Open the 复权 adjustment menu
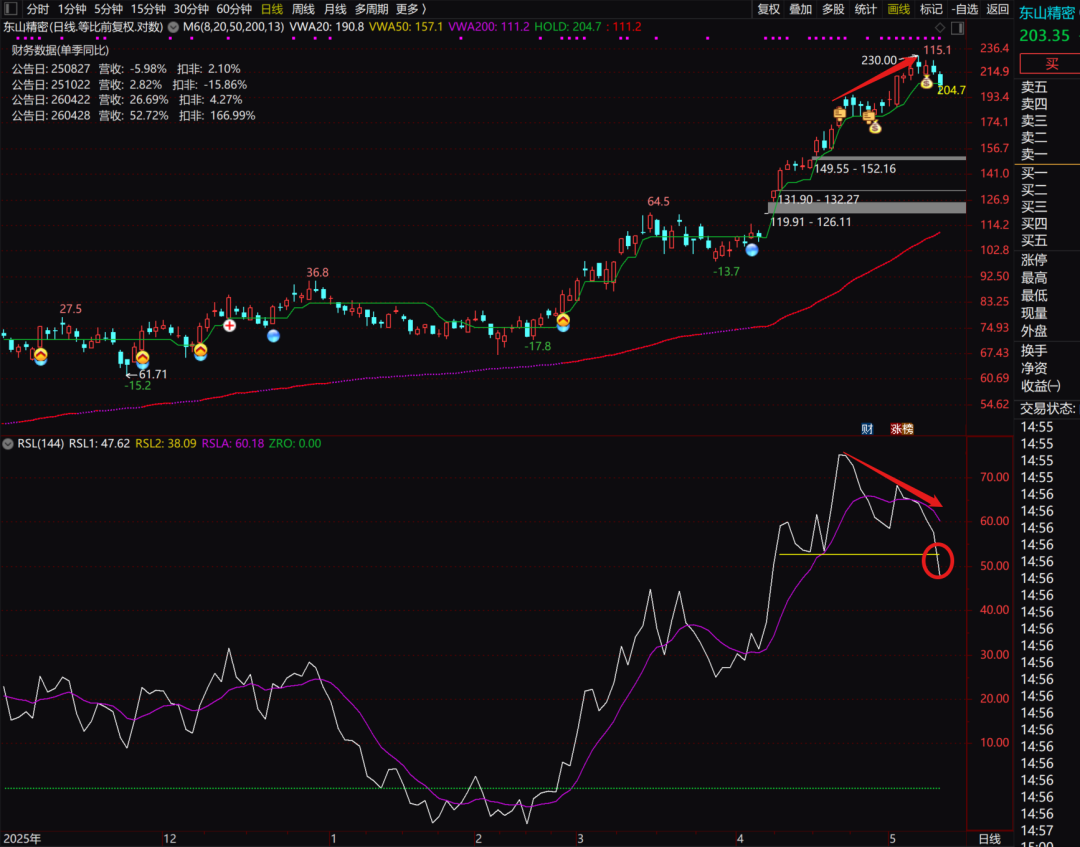The width and height of the screenshot is (1080, 847). coord(769,9)
